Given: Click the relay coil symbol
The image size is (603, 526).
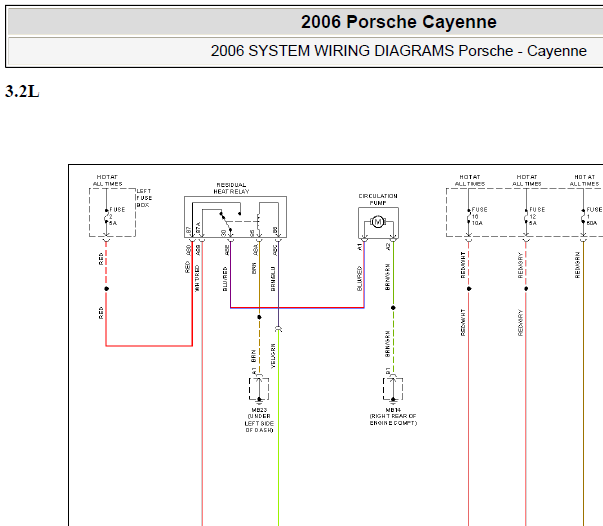Looking at the screenshot, I should coord(259,223).
